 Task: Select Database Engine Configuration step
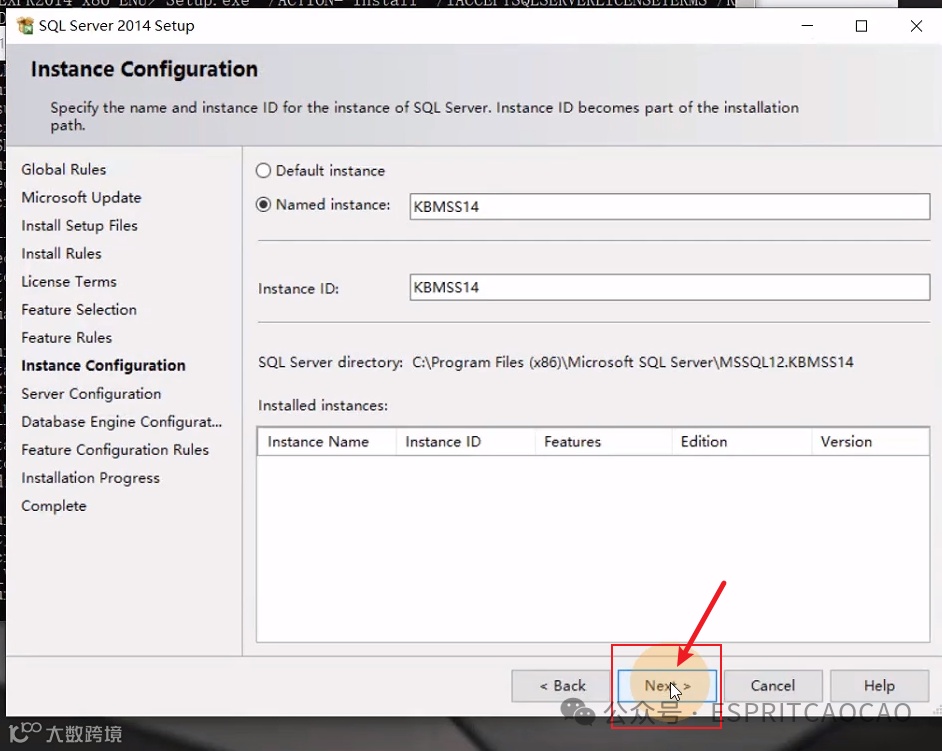tap(121, 422)
